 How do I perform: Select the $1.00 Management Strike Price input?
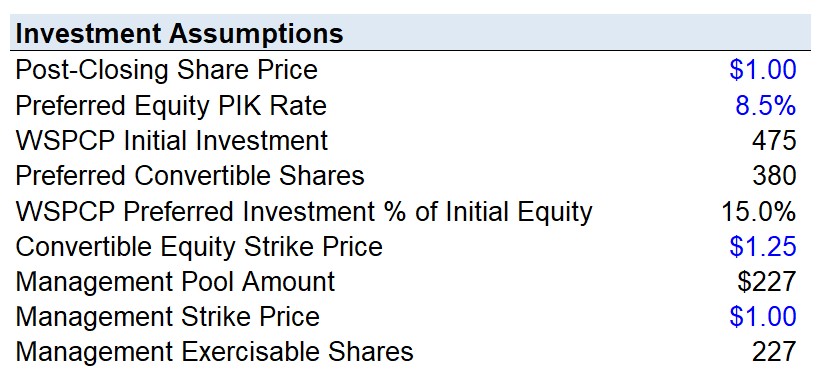(763, 317)
